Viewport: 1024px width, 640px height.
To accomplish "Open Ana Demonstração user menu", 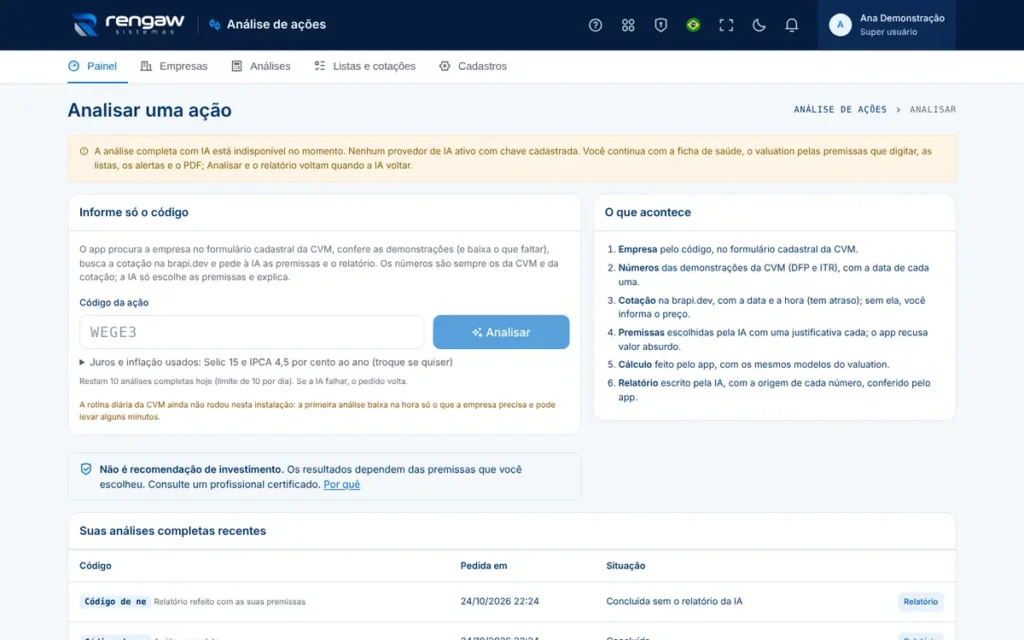I will (886, 25).
